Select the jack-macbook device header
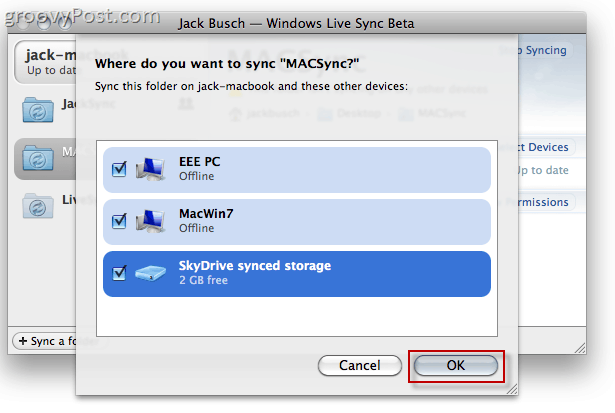This screenshot has width=615, height=413. coord(46,62)
